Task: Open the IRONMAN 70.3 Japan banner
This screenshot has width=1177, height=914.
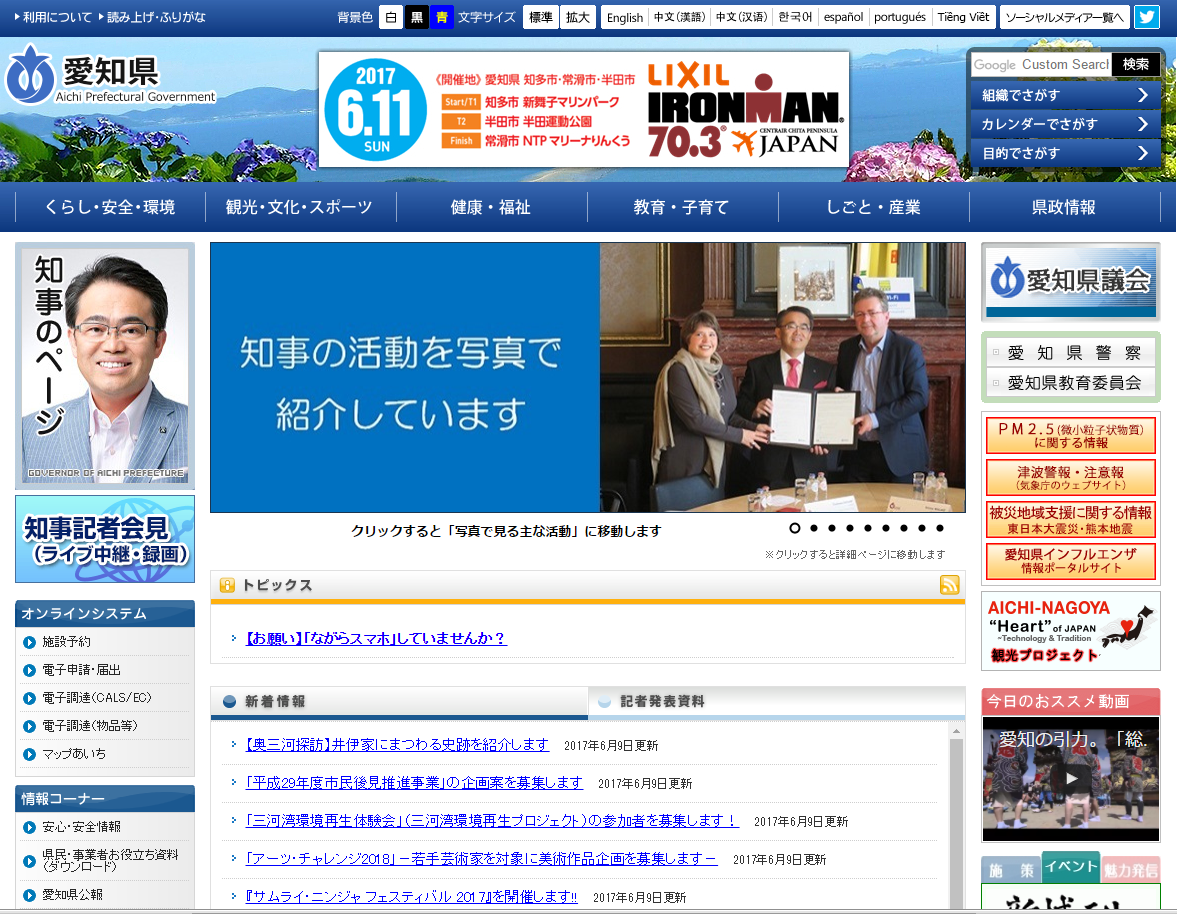Action: tap(583, 110)
